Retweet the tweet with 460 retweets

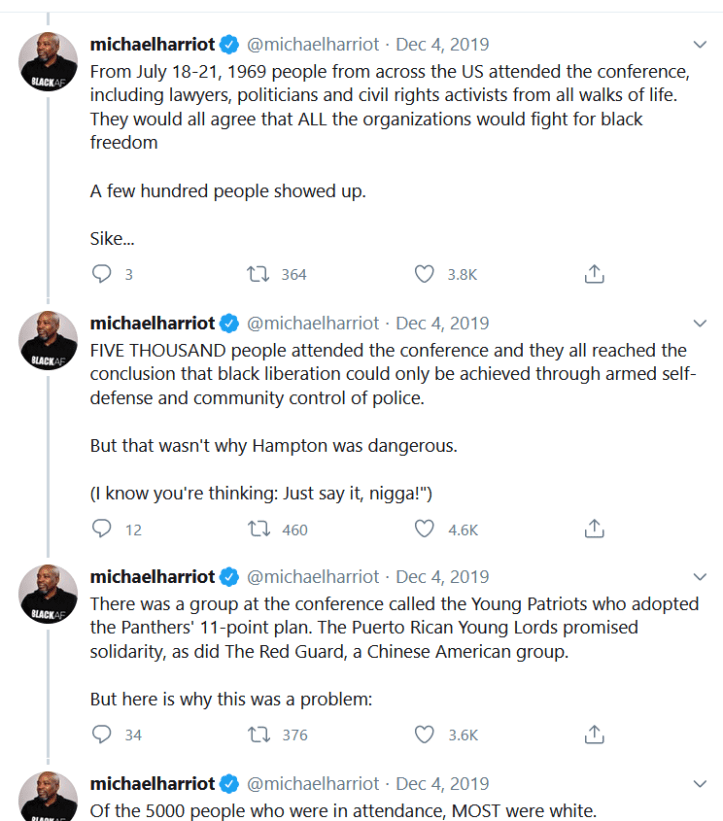click(262, 529)
